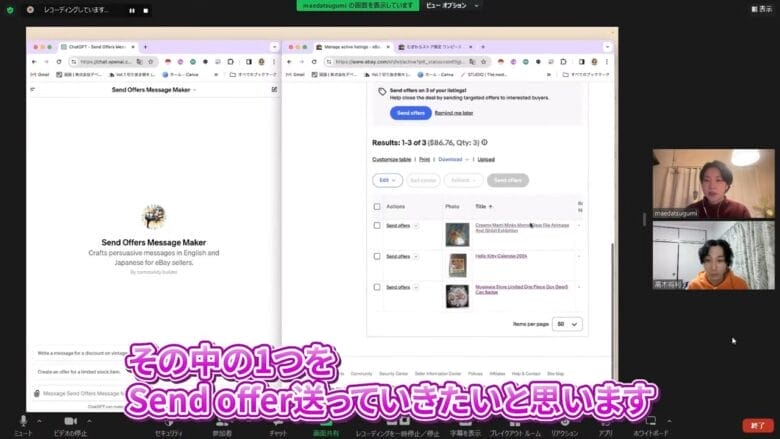Check the Hello Kitty Calendar listing checkbox
The width and height of the screenshot is (780, 439).
(x=377, y=257)
